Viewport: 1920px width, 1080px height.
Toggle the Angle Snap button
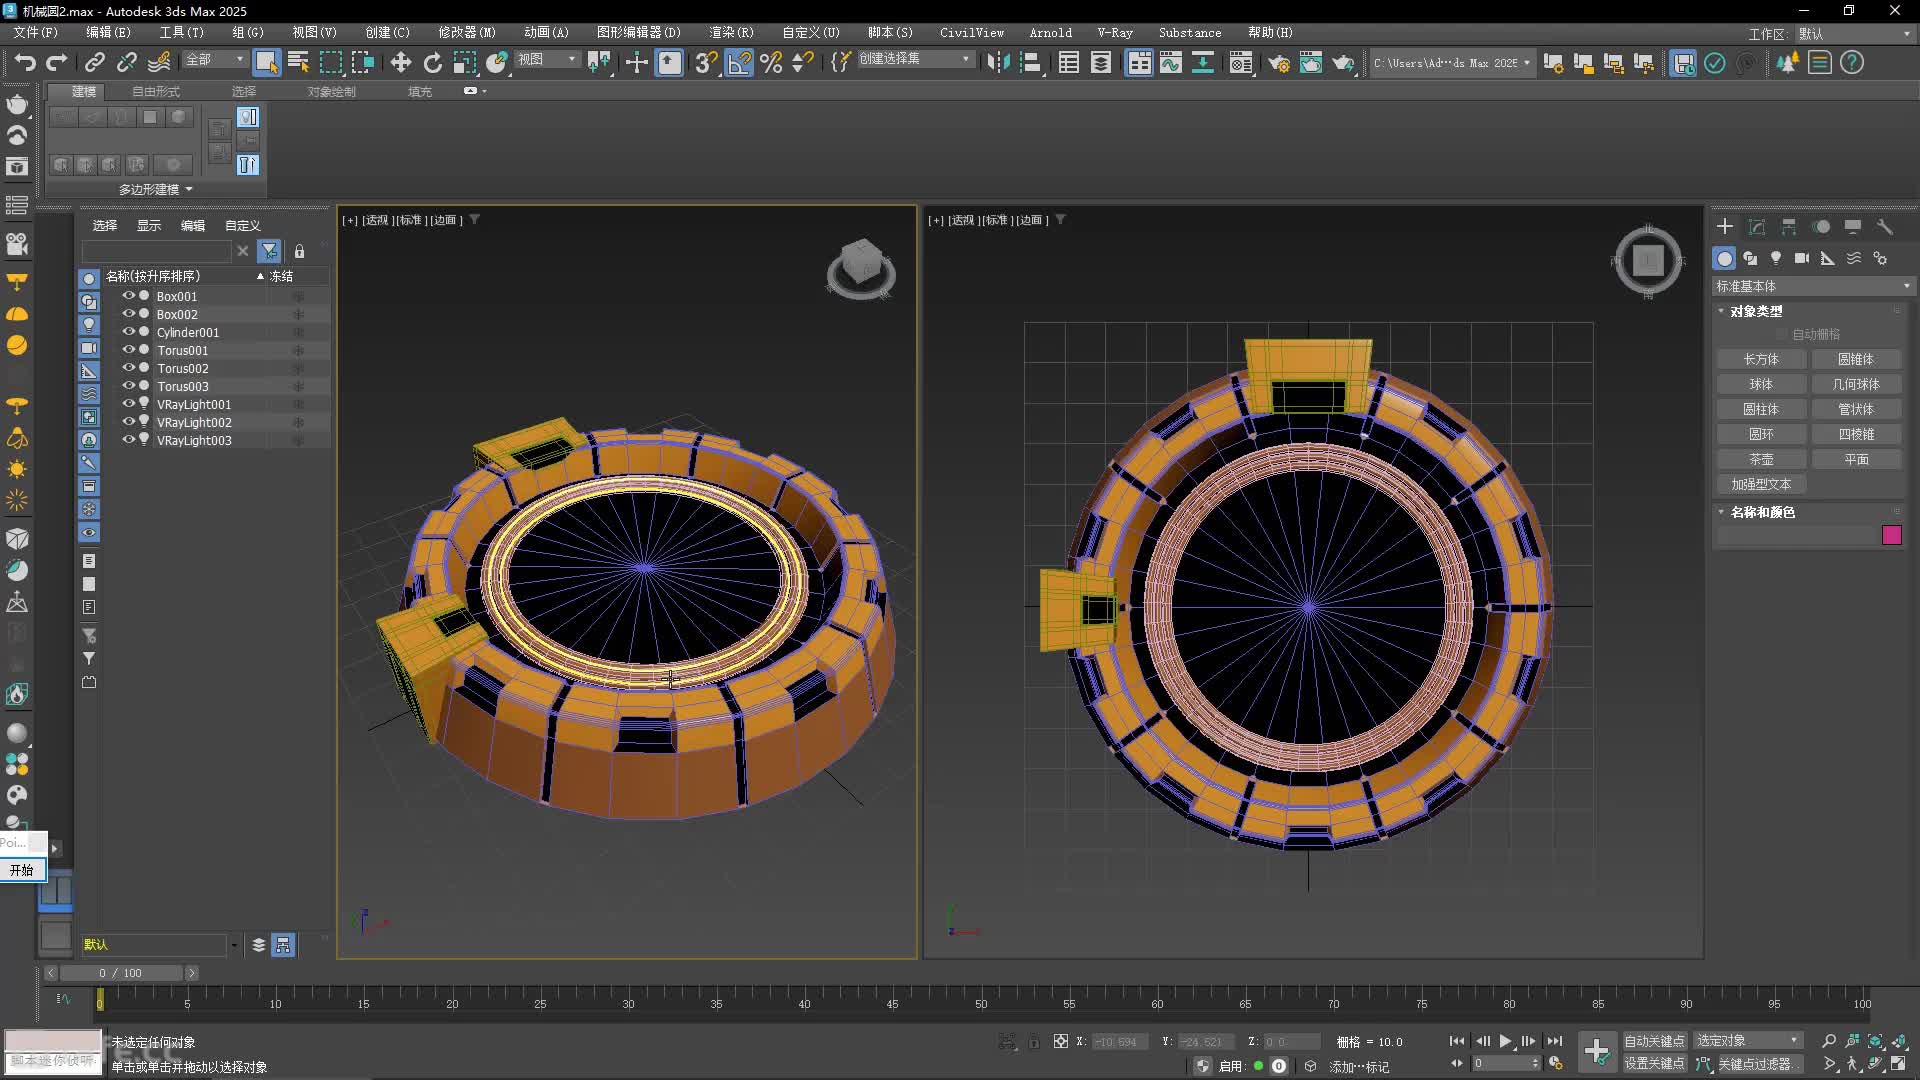(739, 62)
